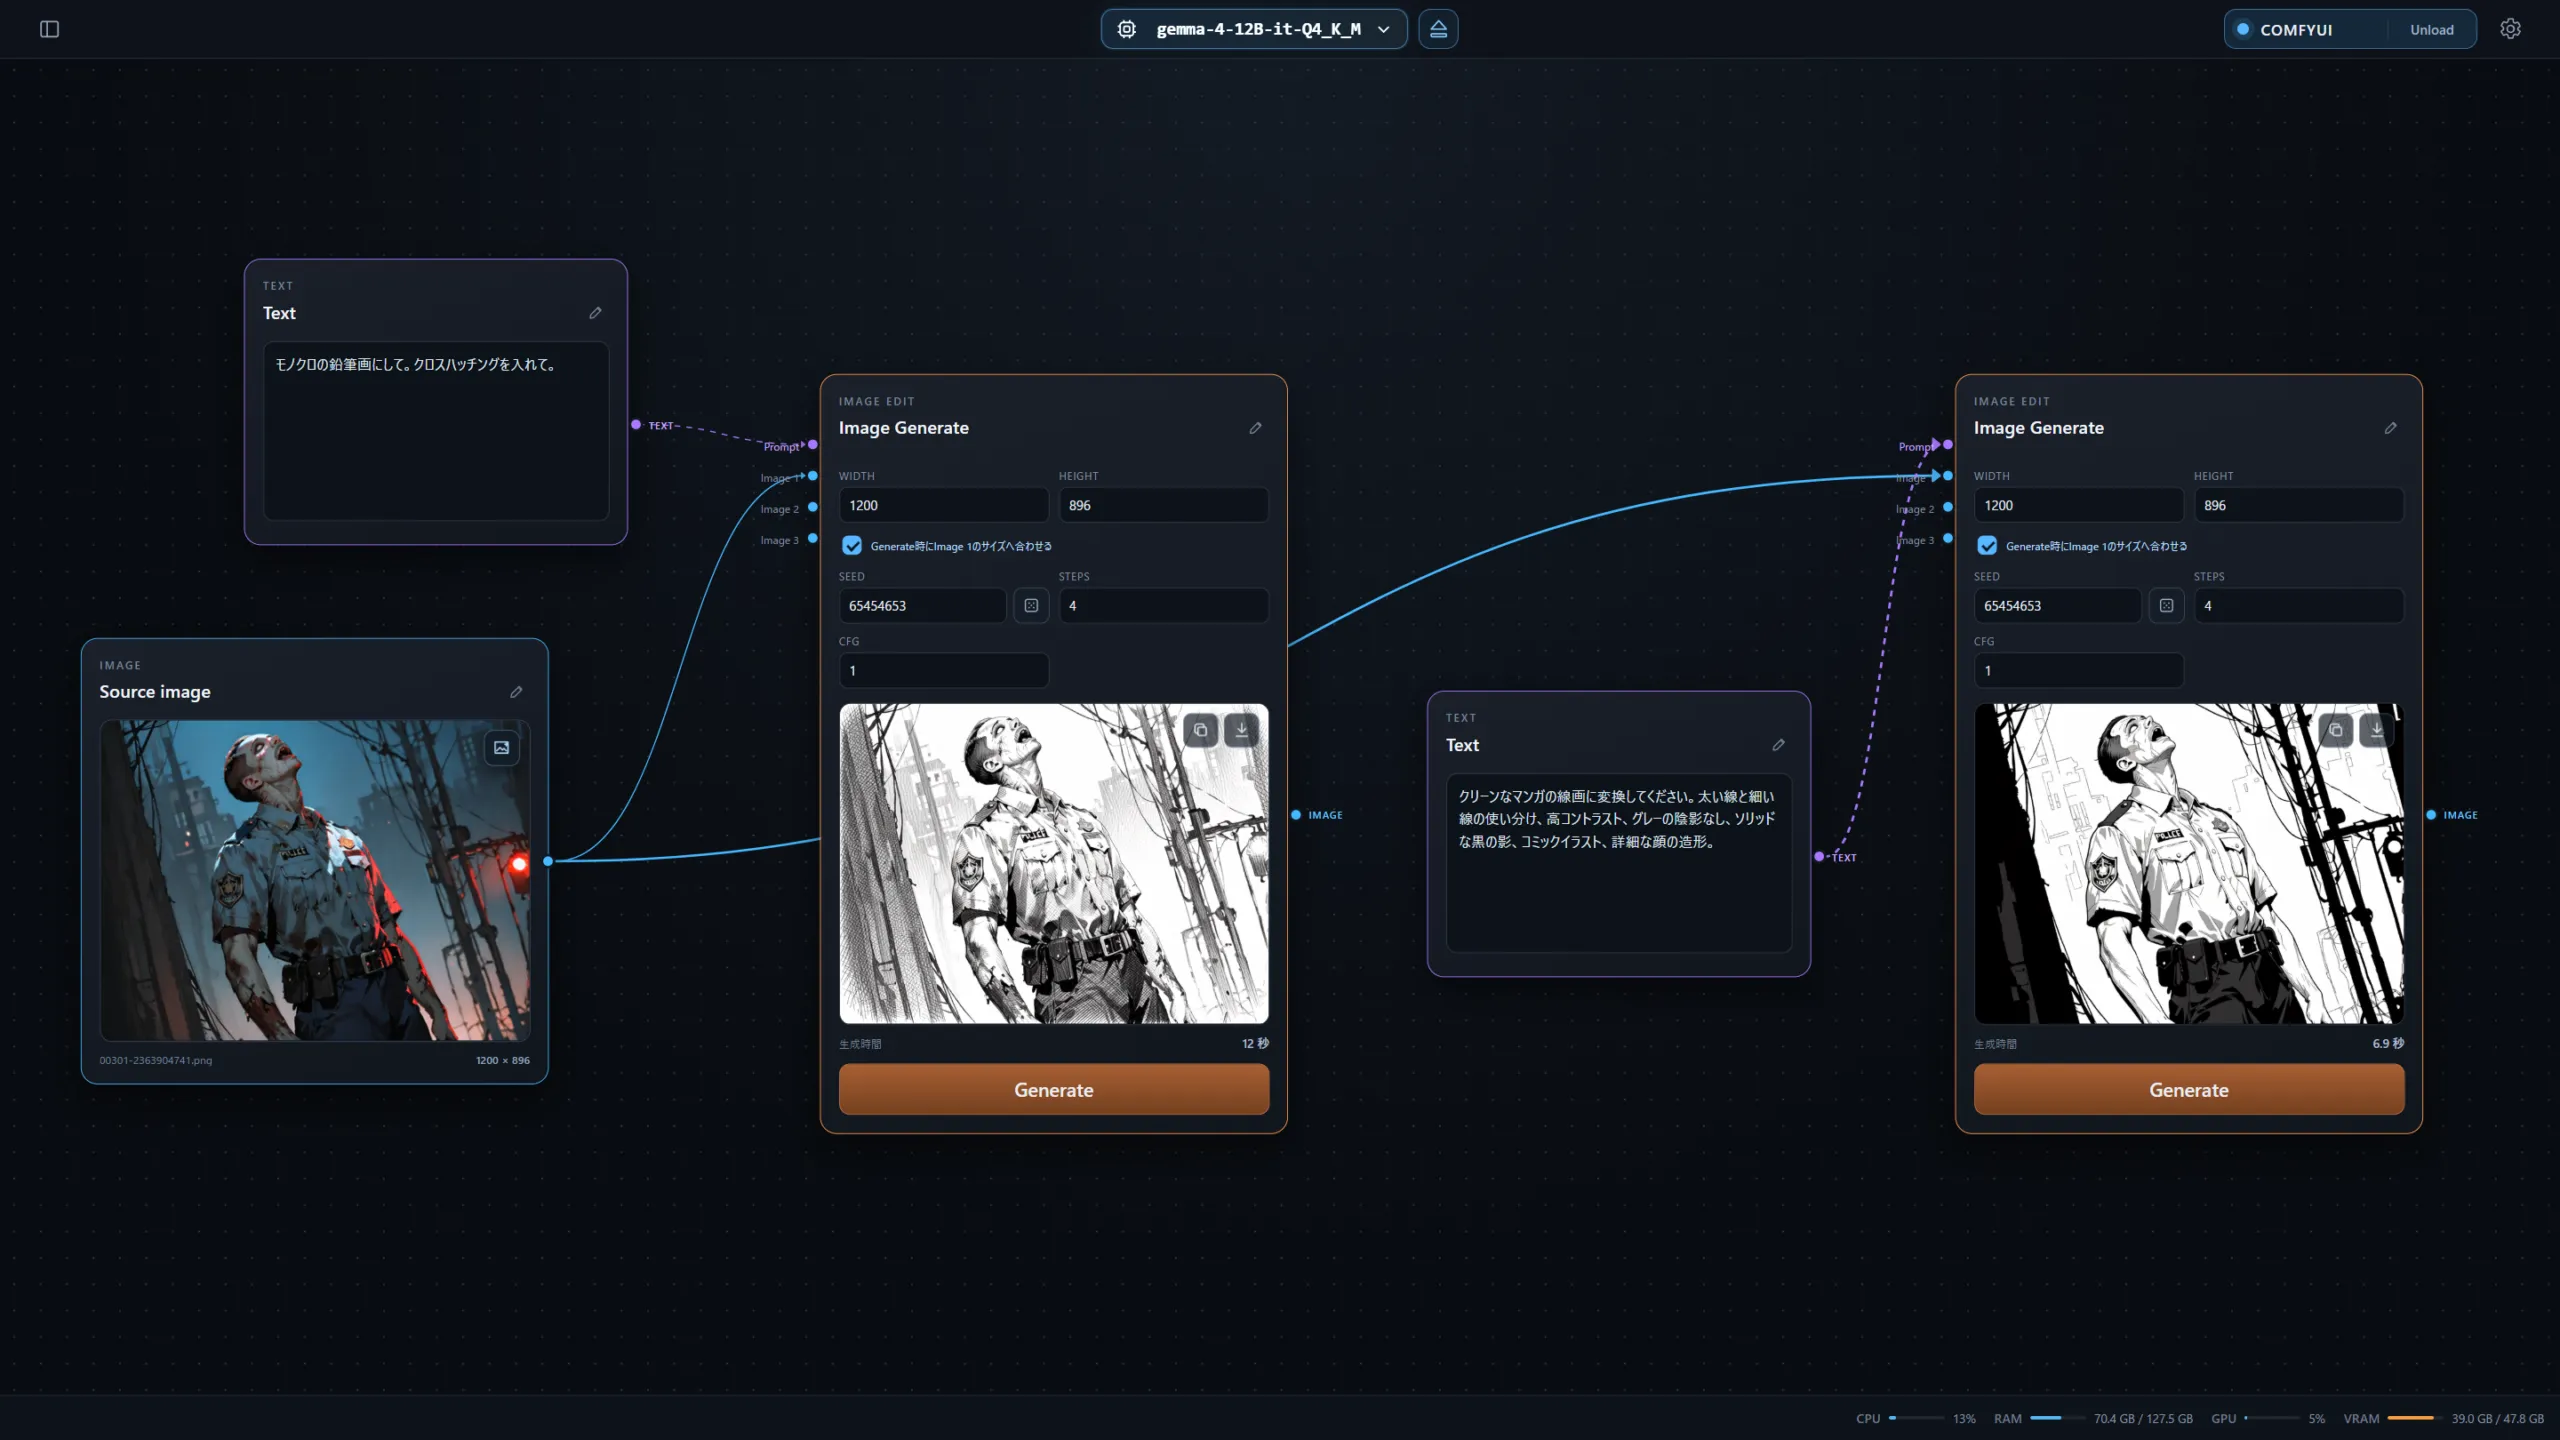
Task: Randomize seed with dice icon in first node
Action: pos(1031,606)
